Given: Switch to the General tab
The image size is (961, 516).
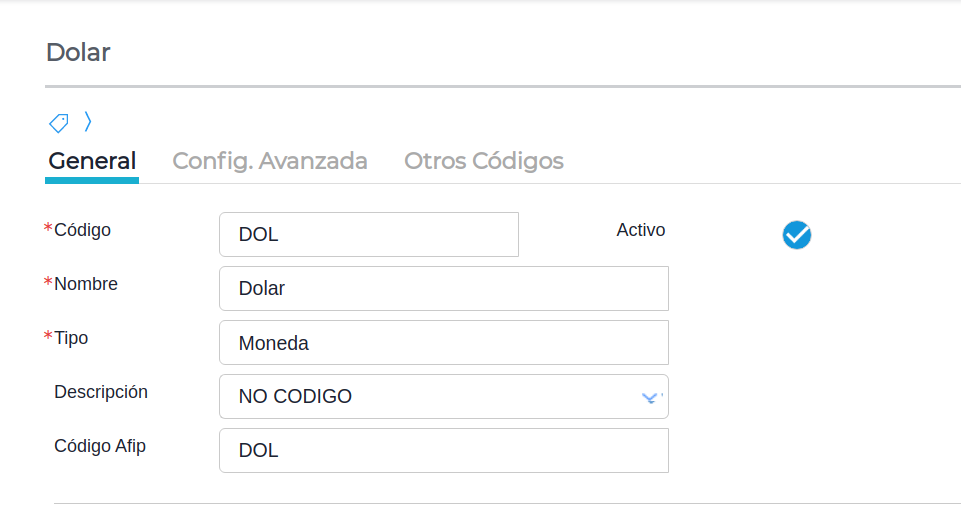Looking at the screenshot, I should click(92, 161).
